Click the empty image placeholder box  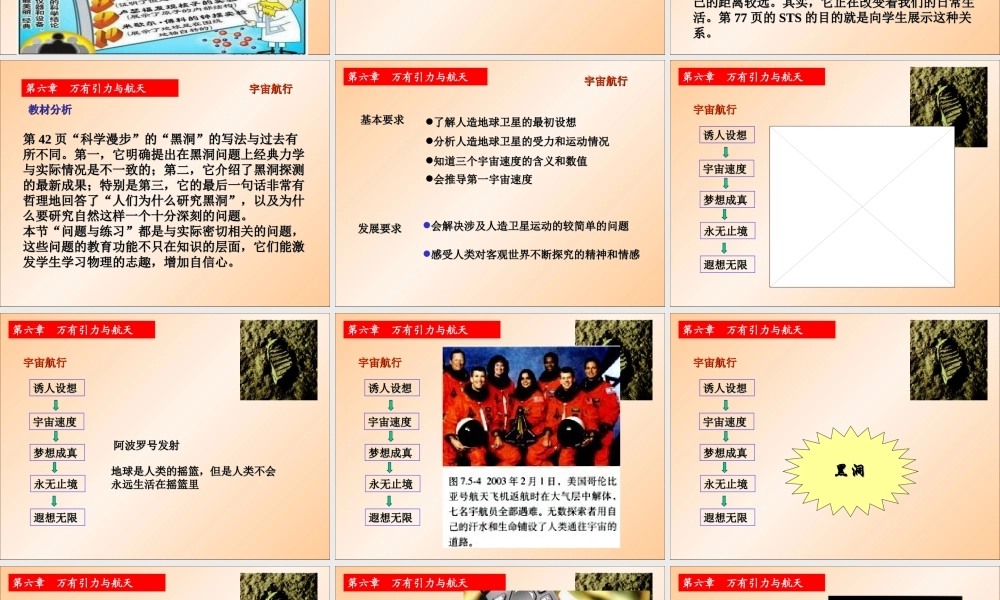862,207
